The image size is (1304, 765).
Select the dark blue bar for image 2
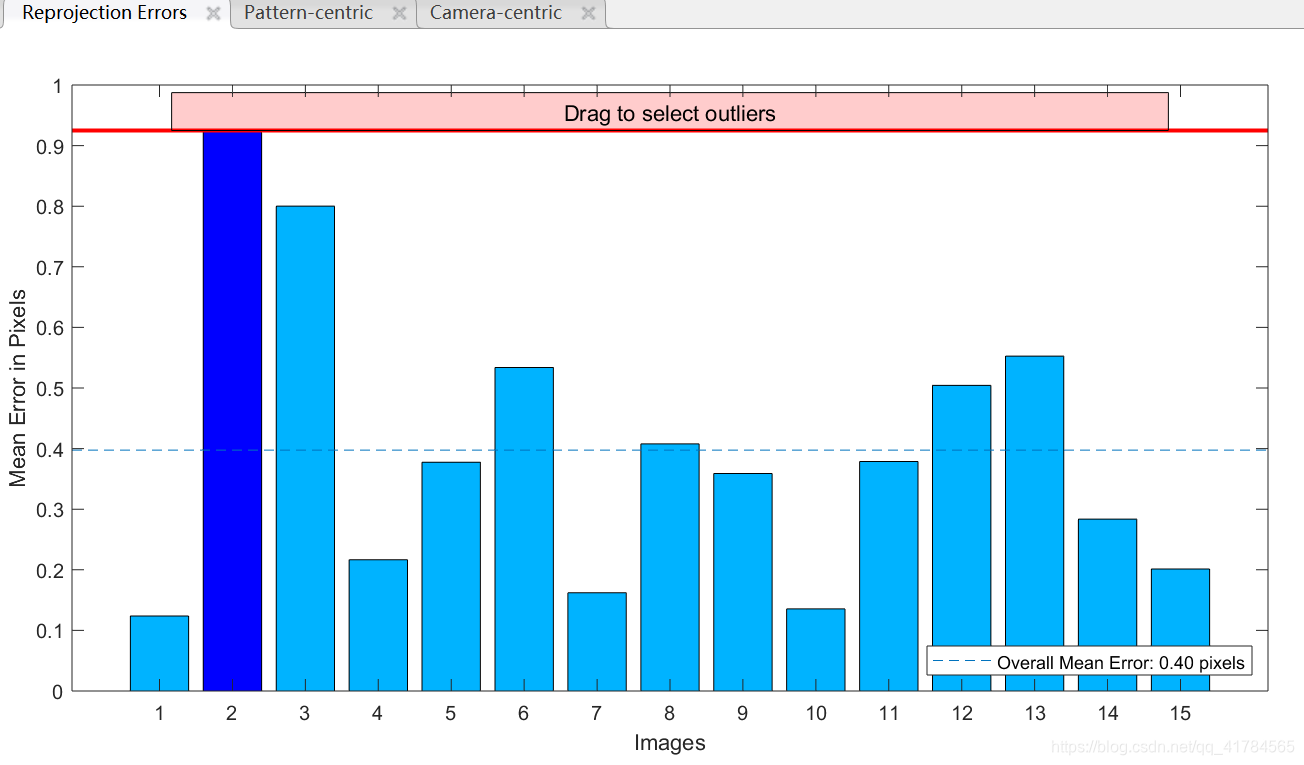[x=232, y=411]
